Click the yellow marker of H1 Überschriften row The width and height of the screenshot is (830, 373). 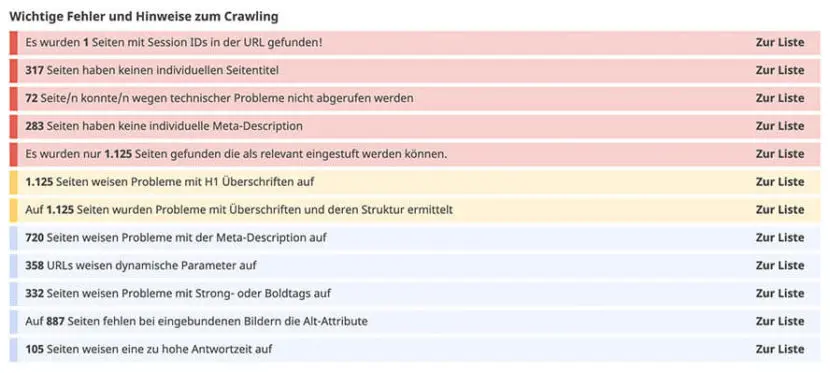(x=13, y=182)
